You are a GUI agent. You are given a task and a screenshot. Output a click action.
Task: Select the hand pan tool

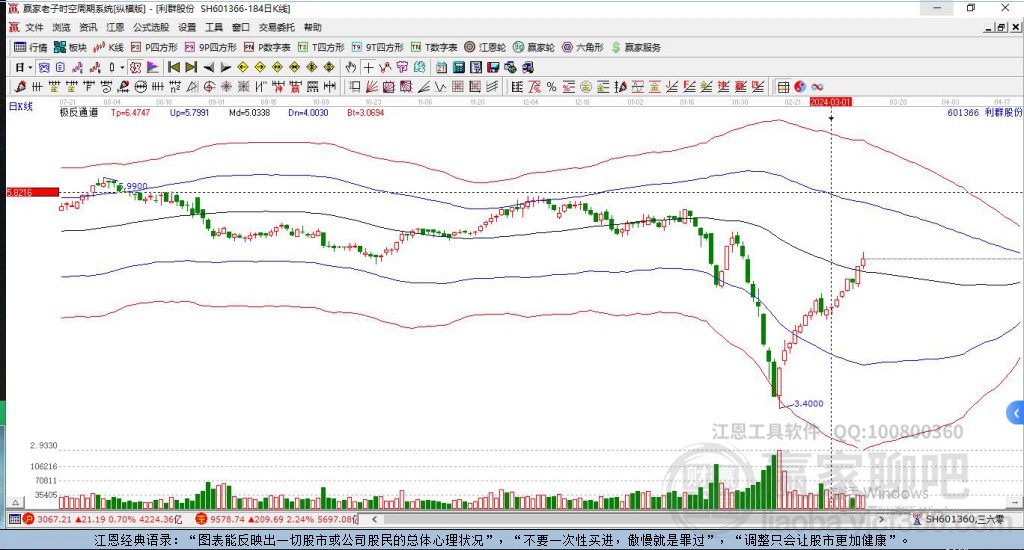point(351,67)
